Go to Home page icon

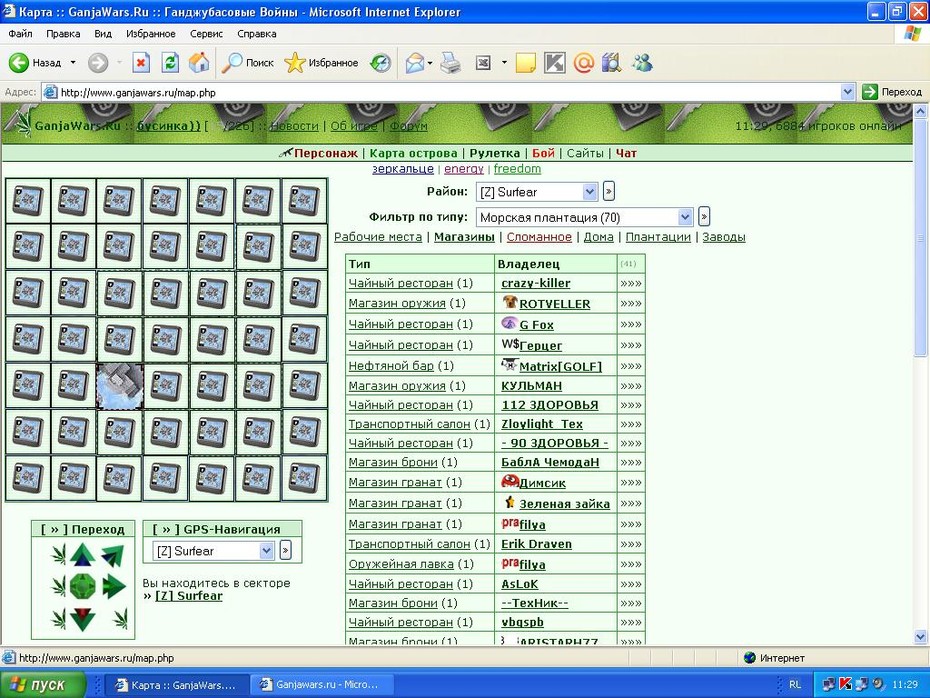pyautogui.click(x=199, y=62)
